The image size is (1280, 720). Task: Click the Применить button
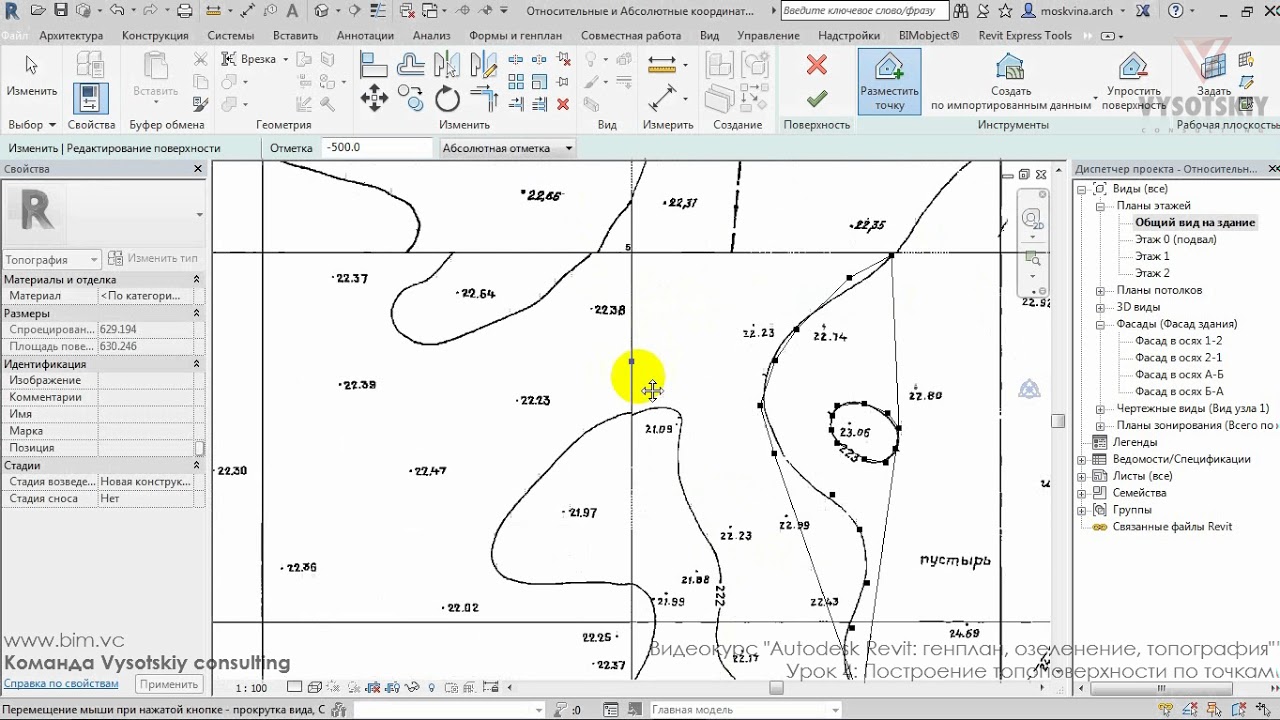[169, 684]
